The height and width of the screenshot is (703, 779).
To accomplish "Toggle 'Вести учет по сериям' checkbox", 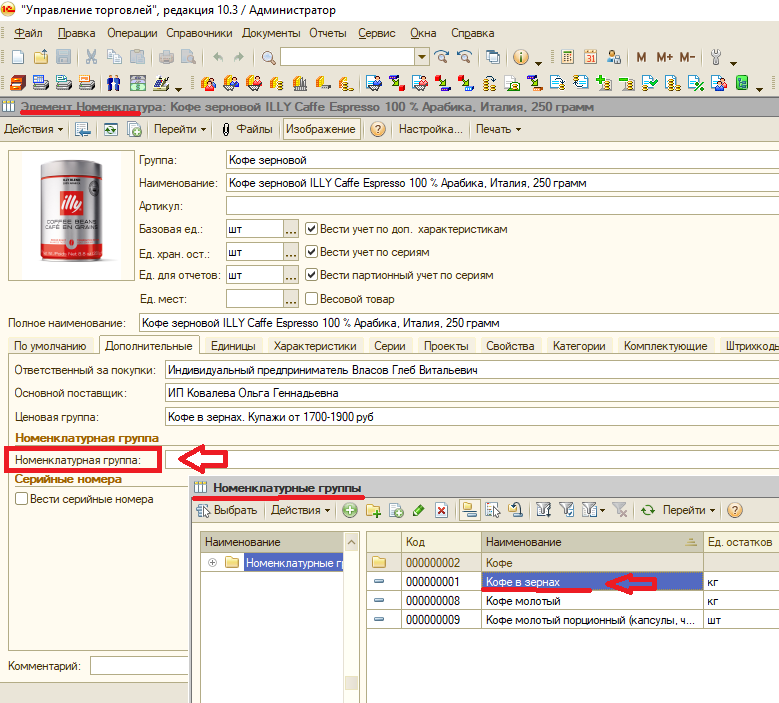I will (312, 251).
